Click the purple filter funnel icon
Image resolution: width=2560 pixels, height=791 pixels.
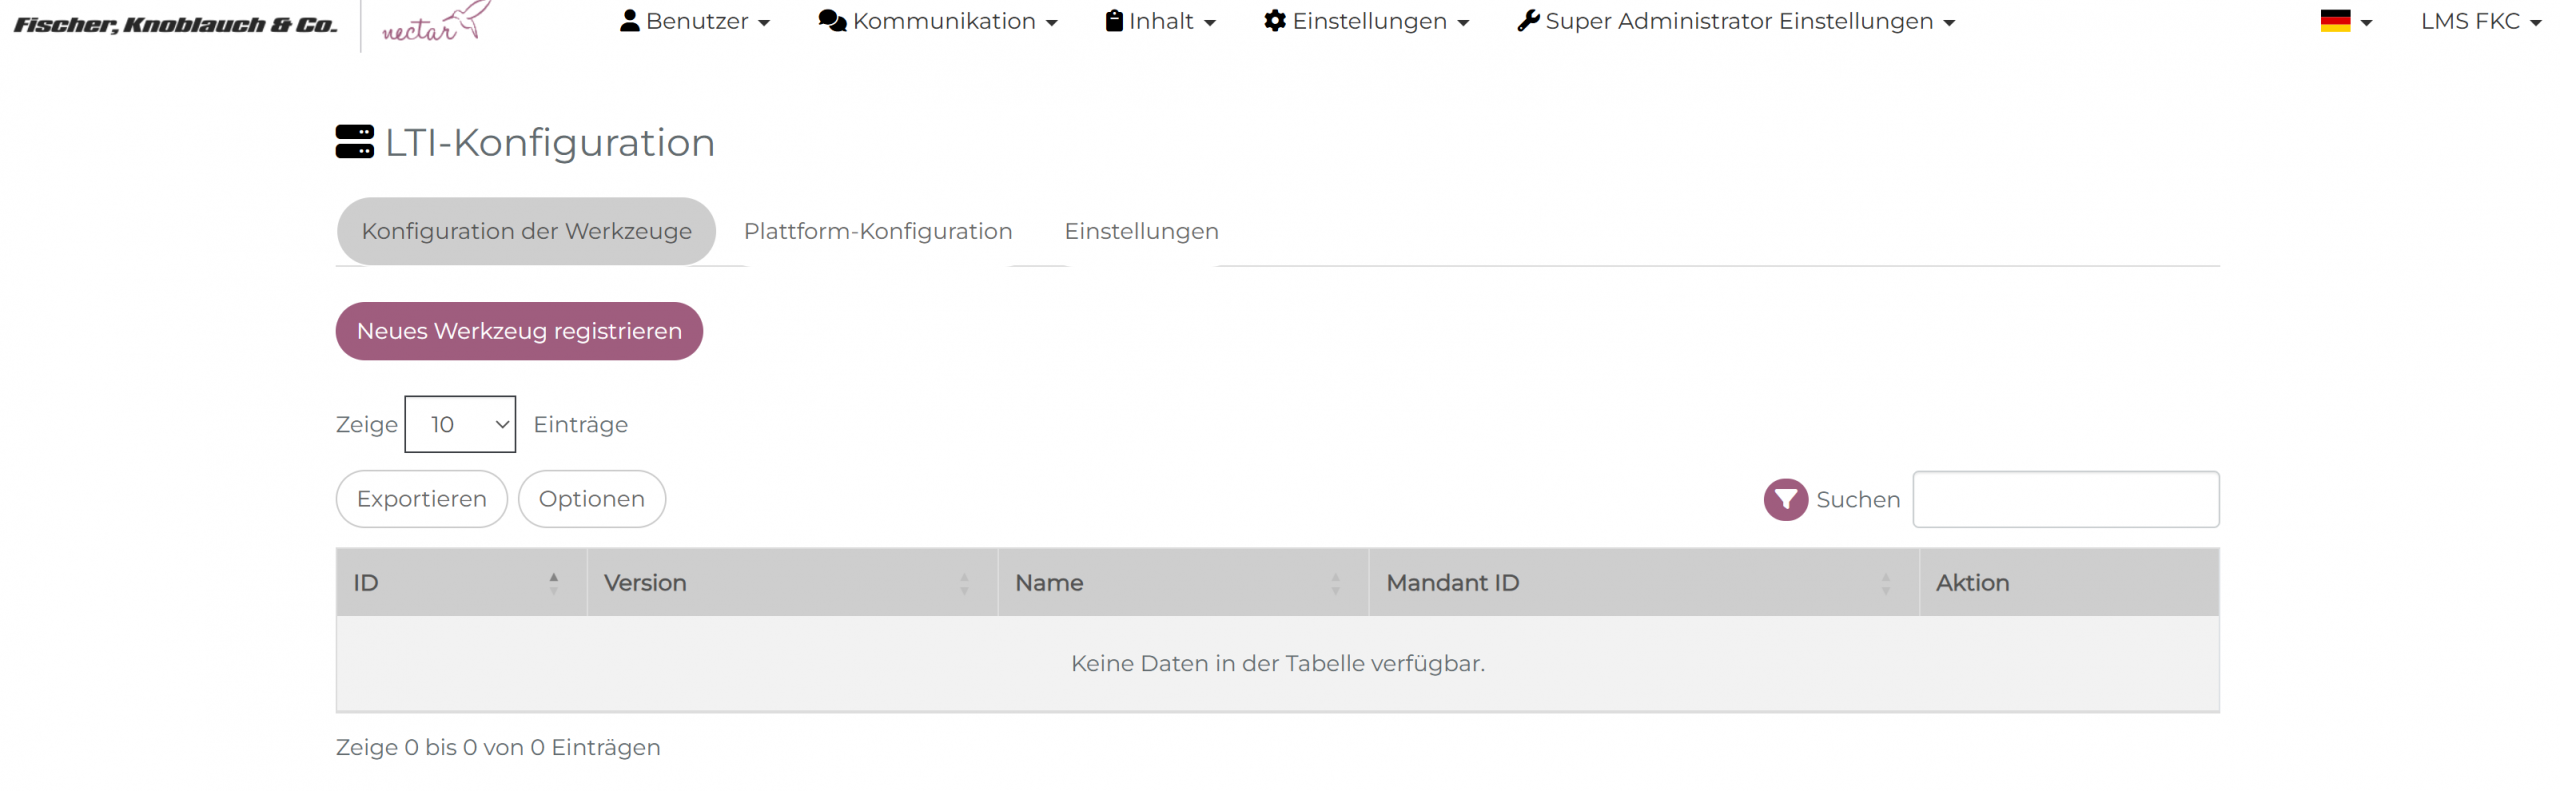[x=1784, y=499]
